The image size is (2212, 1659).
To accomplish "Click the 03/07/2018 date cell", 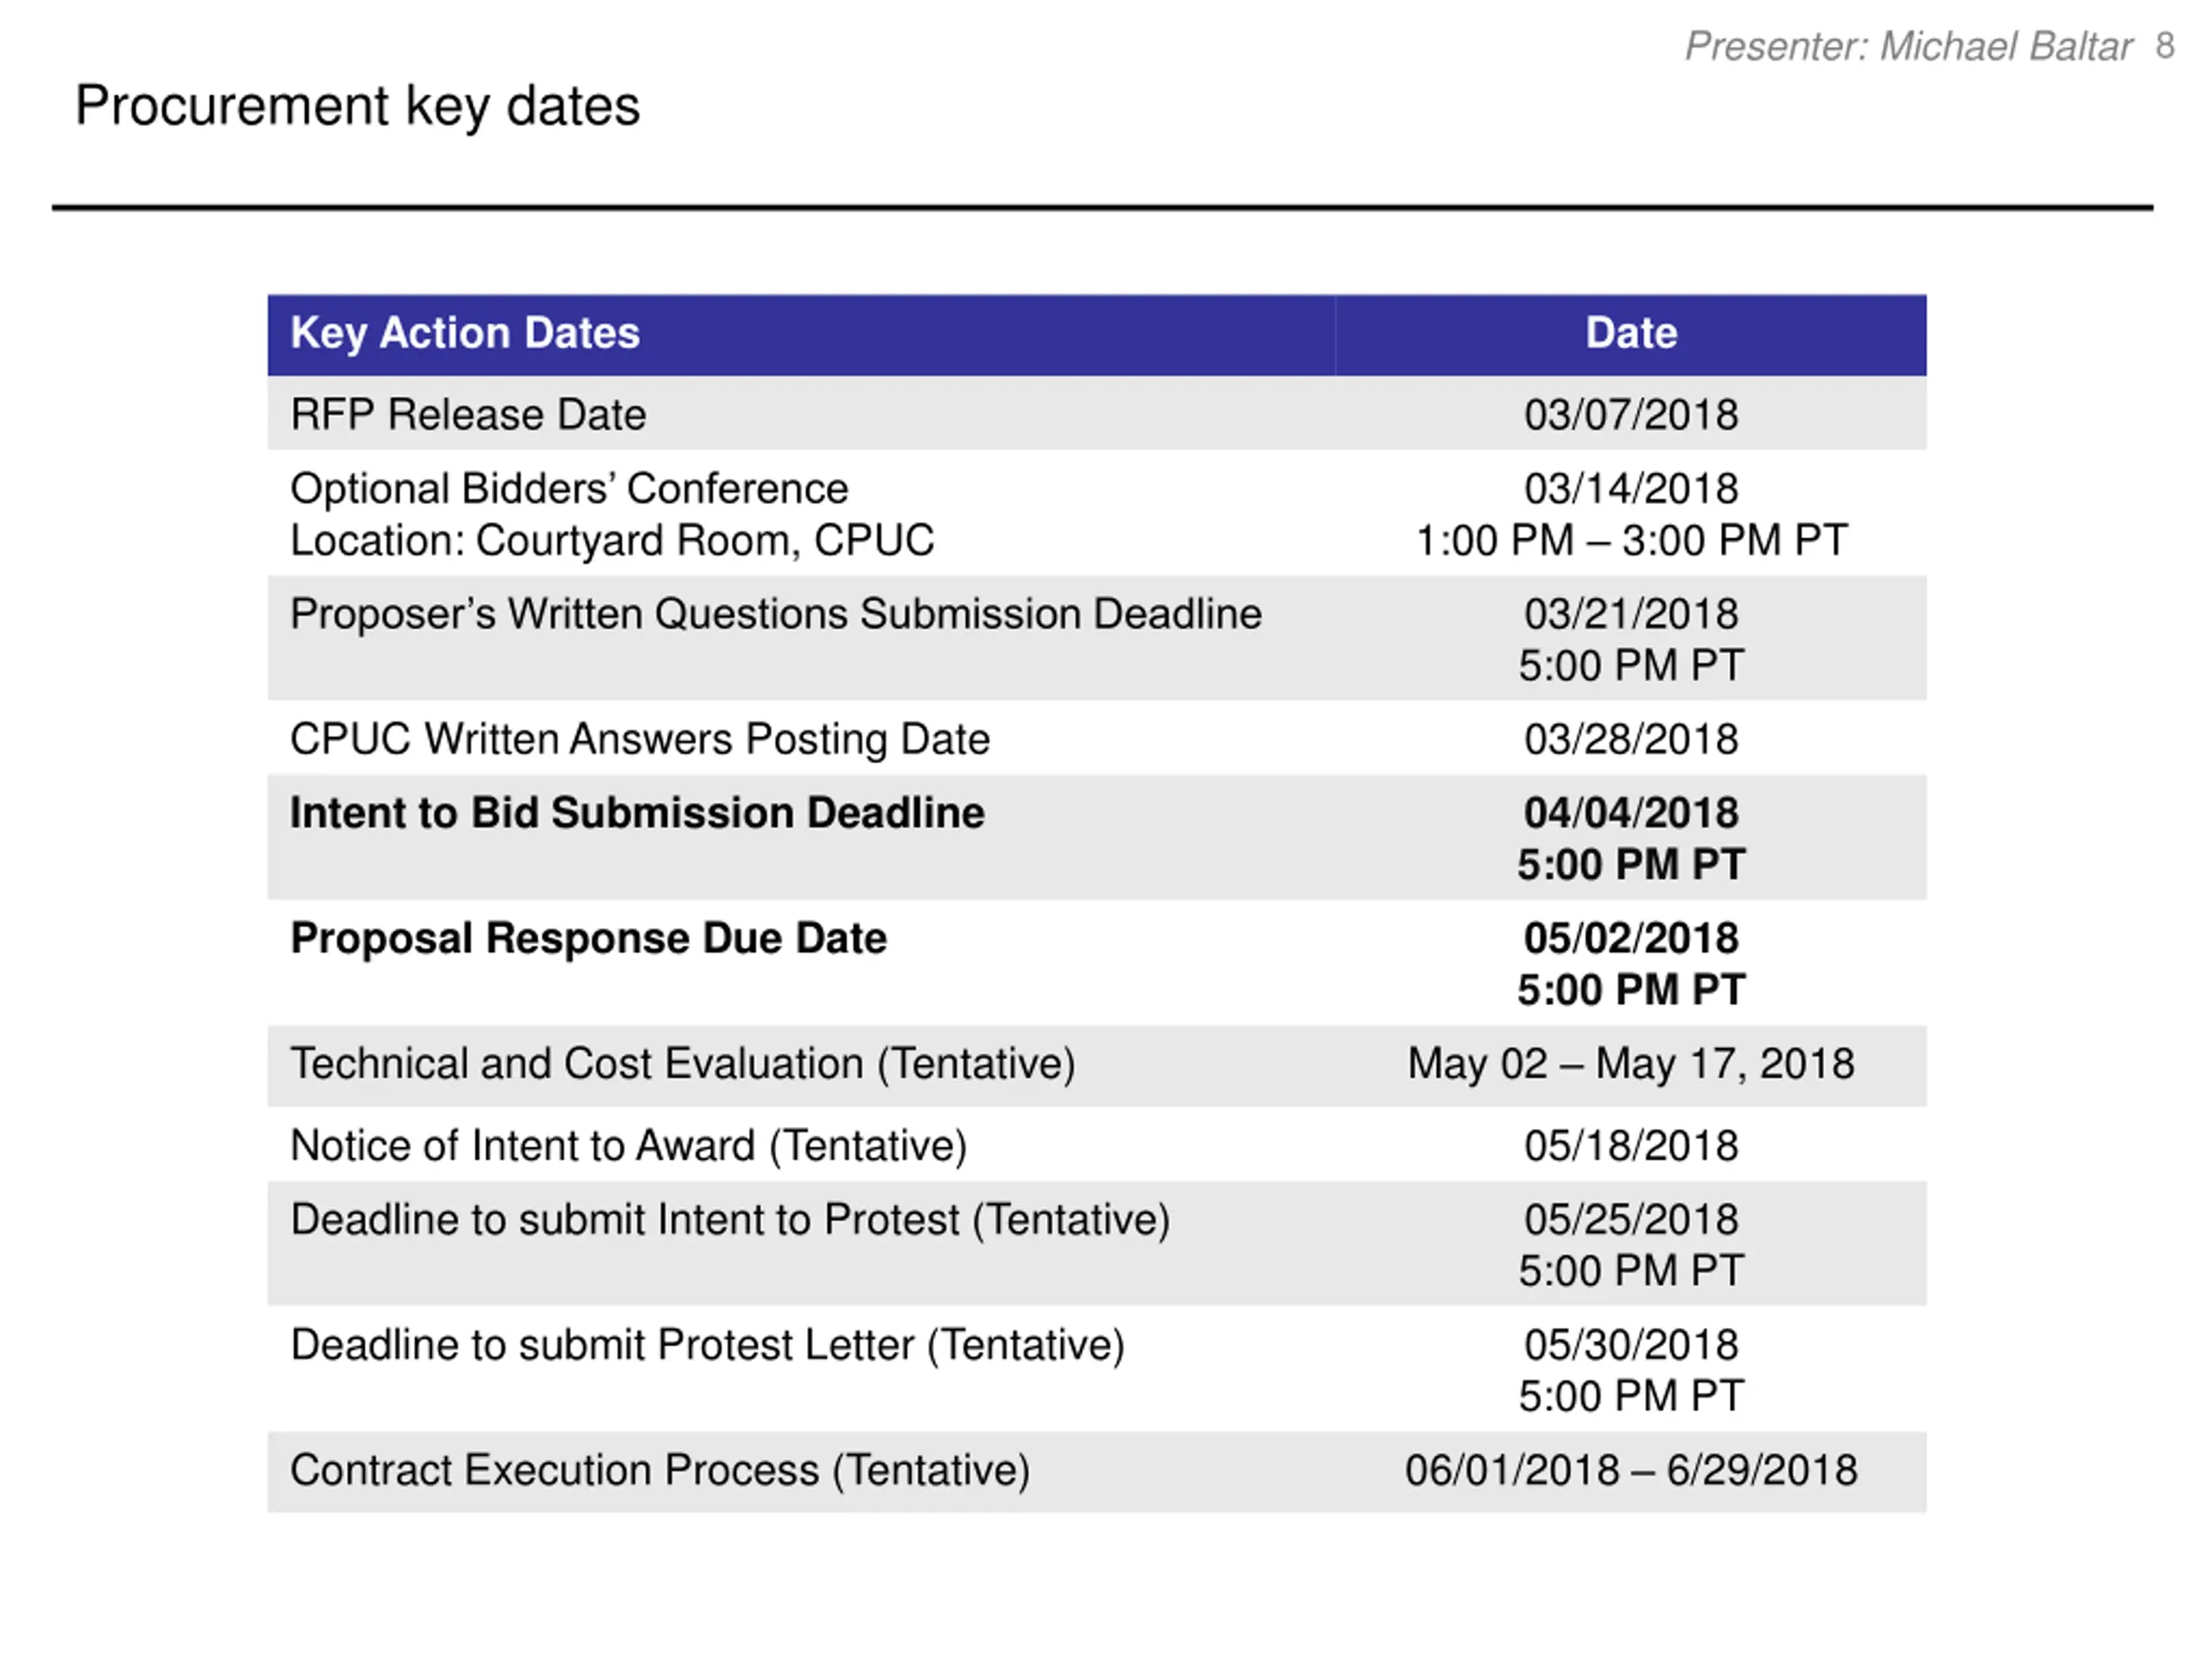I will [x=1631, y=415].
